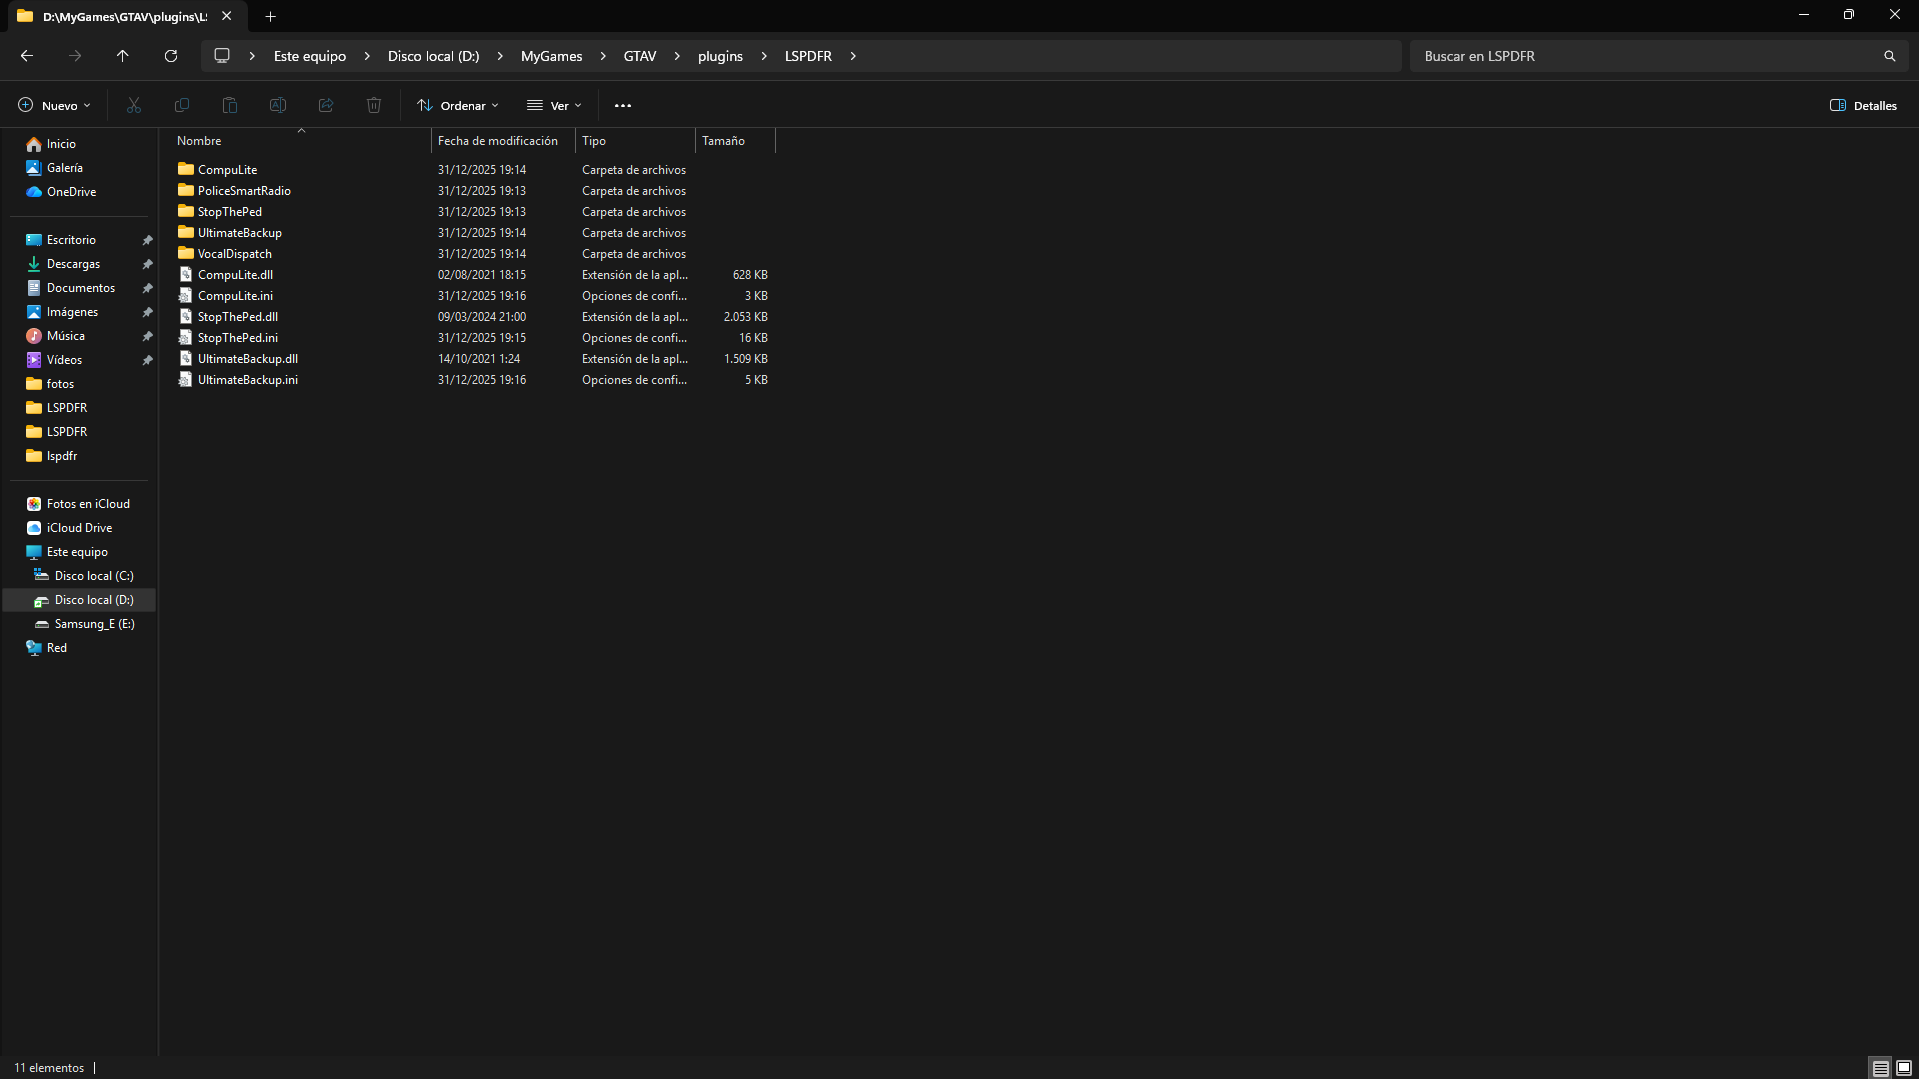The image size is (1919, 1079).
Task: Unpin Descargas from quick access
Action: point(148,264)
